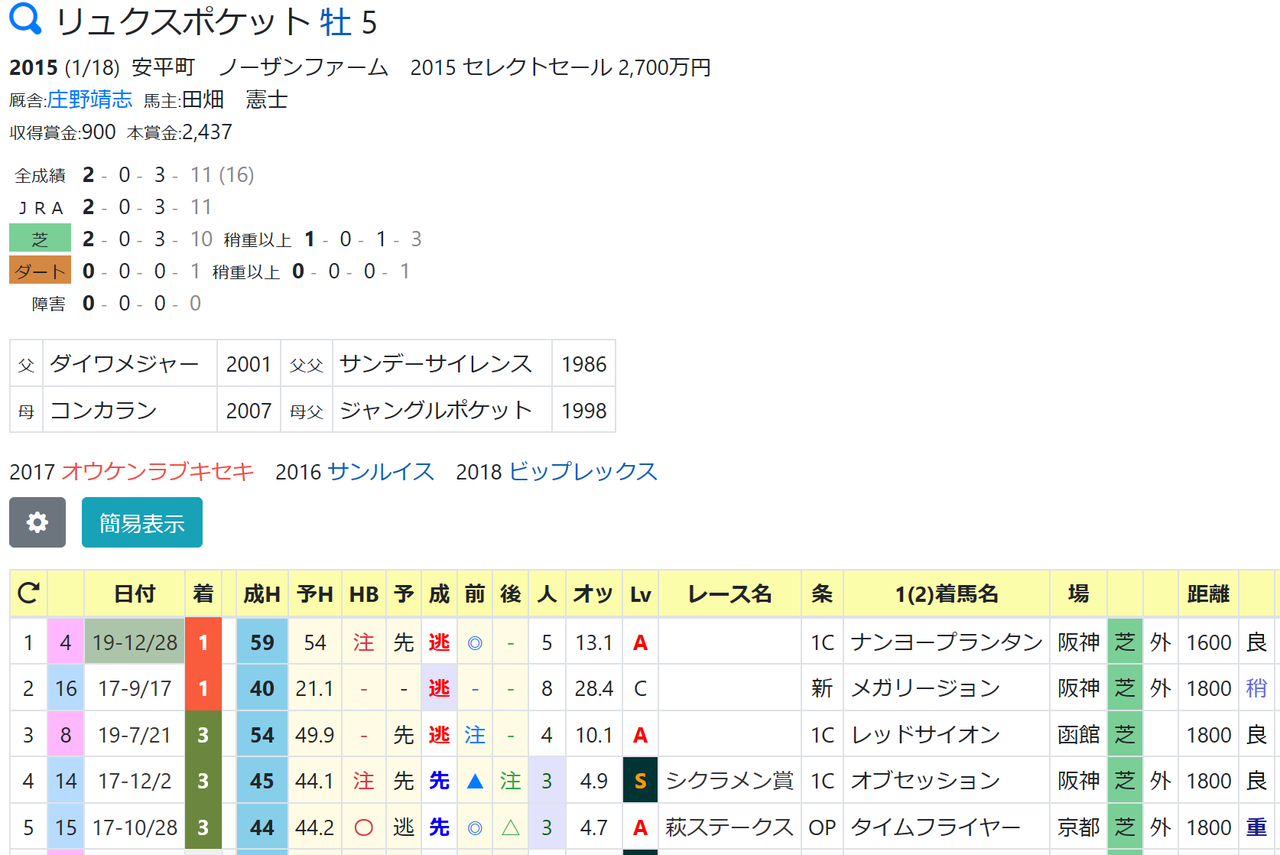Click the 函館 venue cell
The image size is (1280, 855).
[1079, 734]
